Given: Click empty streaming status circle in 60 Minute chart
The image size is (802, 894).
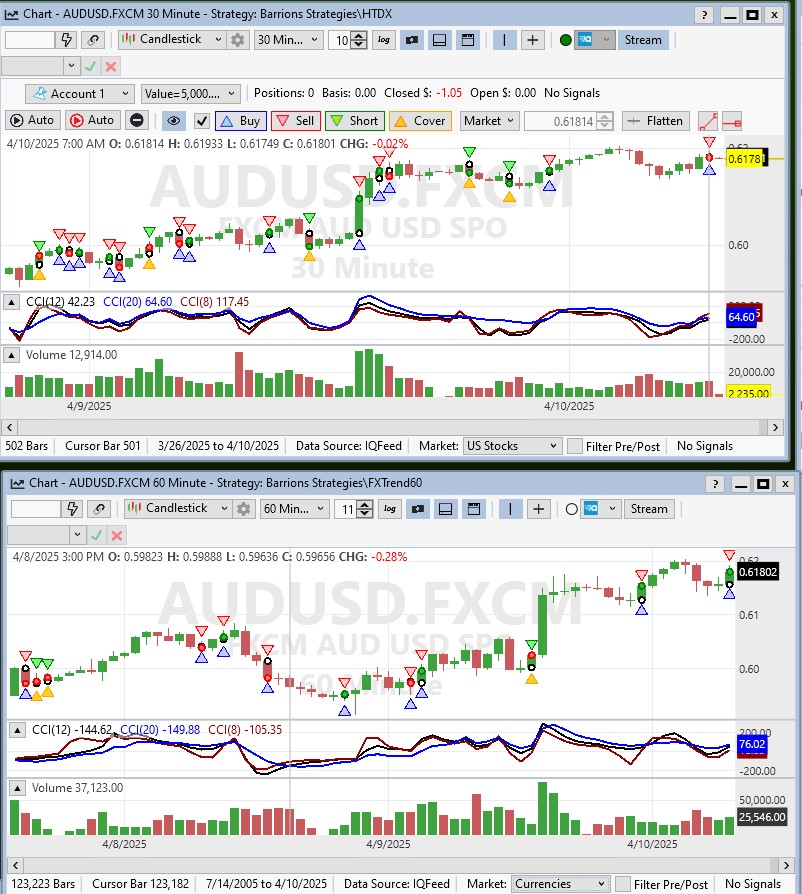Looking at the screenshot, I should 572,509.
